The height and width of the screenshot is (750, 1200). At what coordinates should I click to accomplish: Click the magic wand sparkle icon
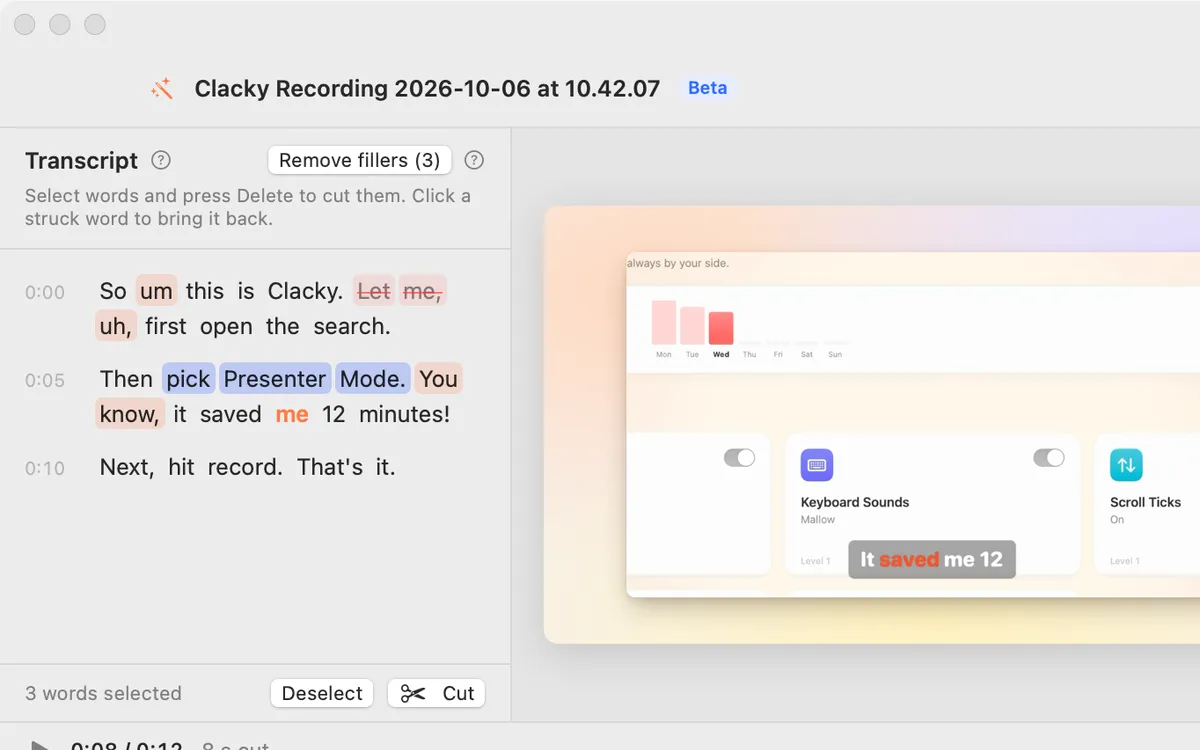162,89
